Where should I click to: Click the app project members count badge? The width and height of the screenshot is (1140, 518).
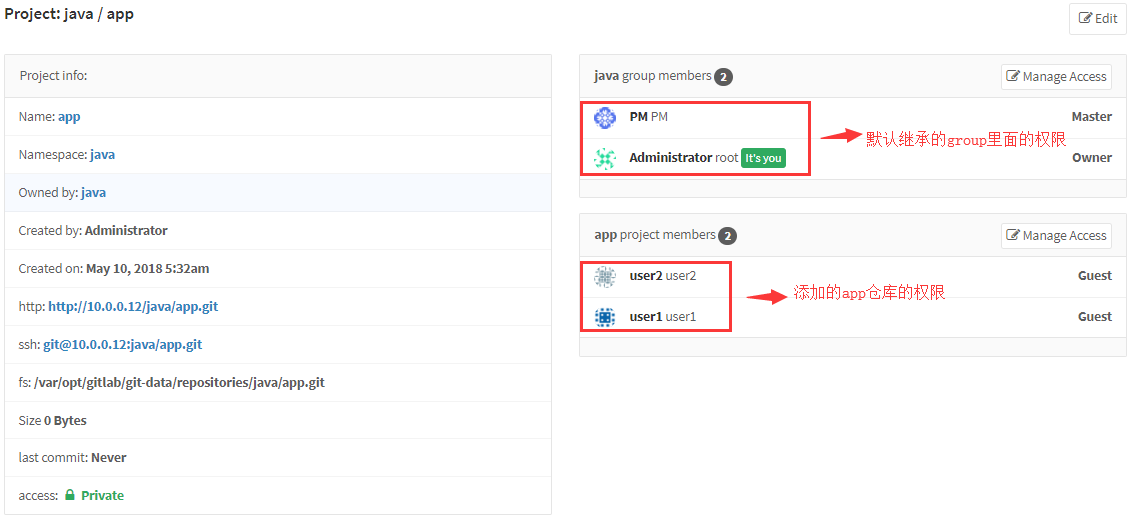728,236
